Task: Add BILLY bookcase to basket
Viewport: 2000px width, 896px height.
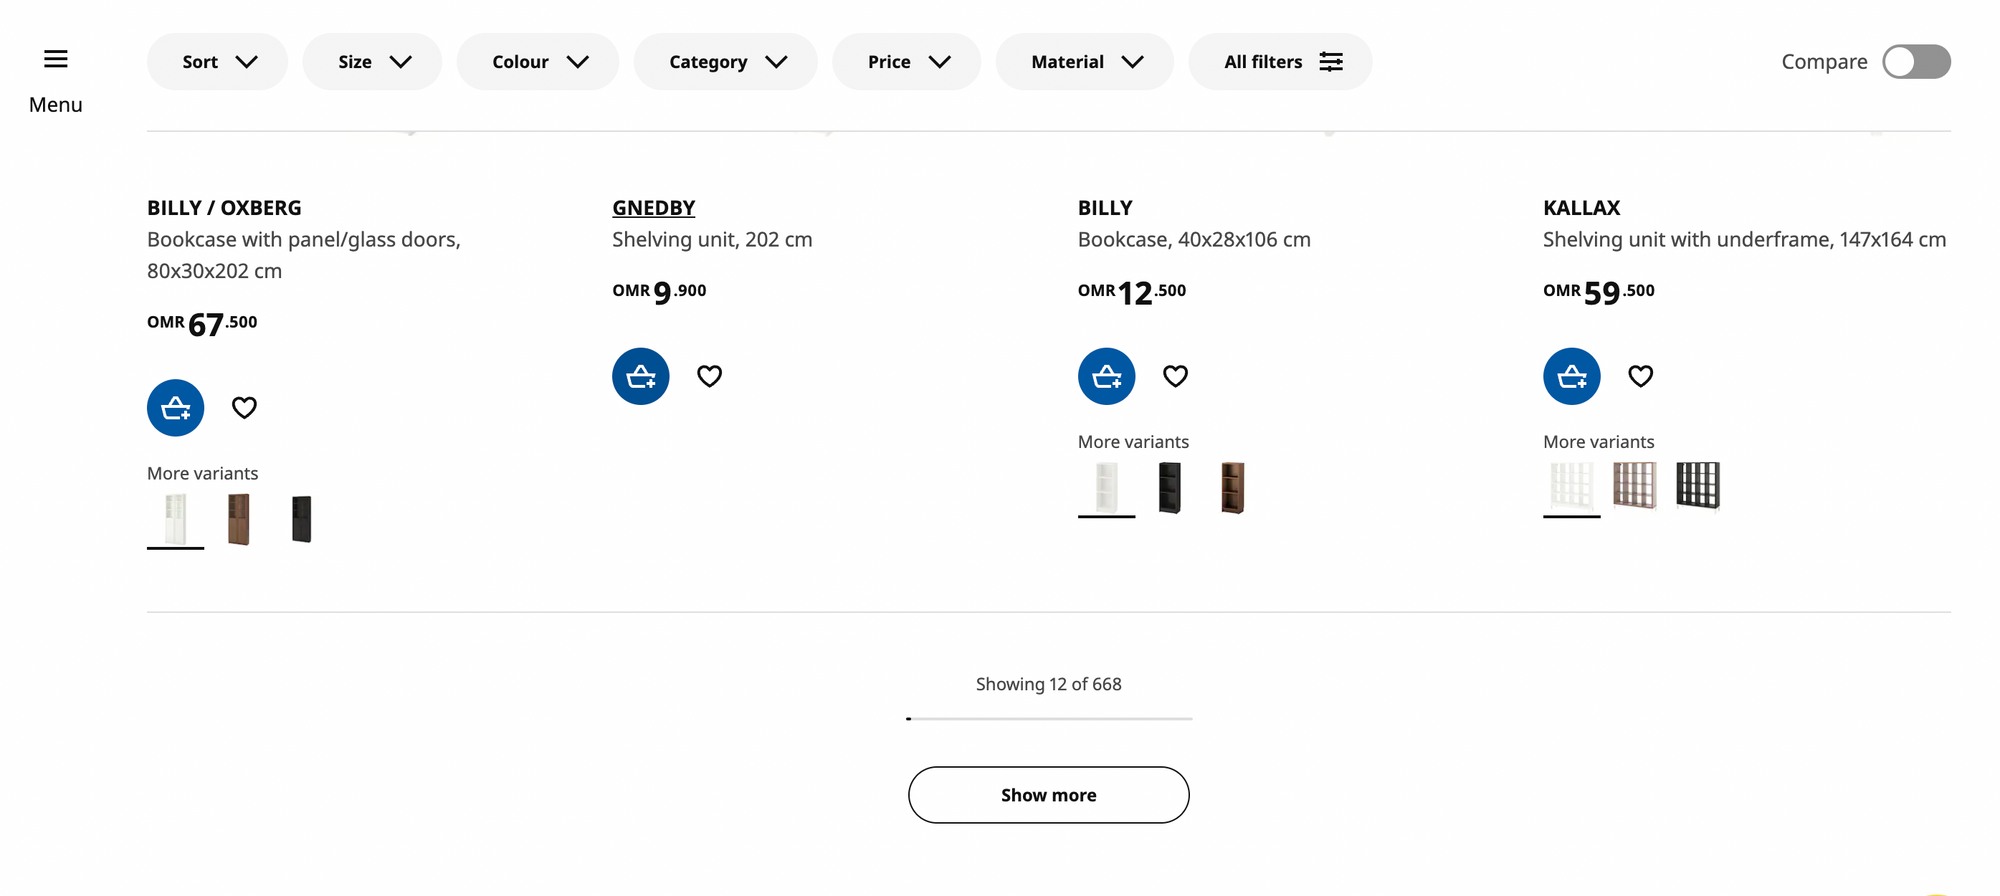Action: click(1106, 376)
